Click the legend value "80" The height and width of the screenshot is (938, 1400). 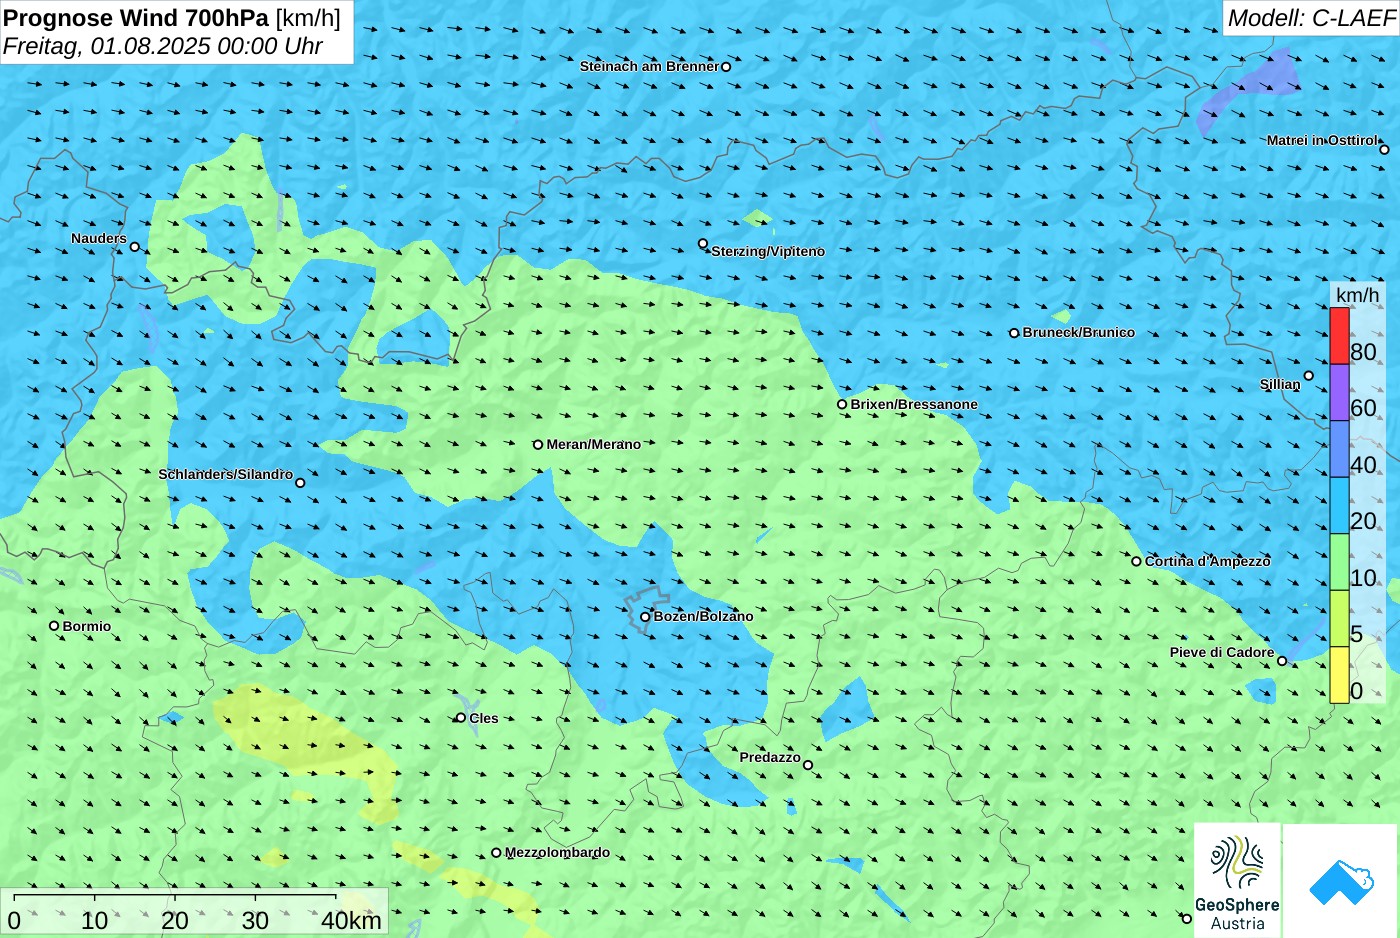coord(1363,352)
